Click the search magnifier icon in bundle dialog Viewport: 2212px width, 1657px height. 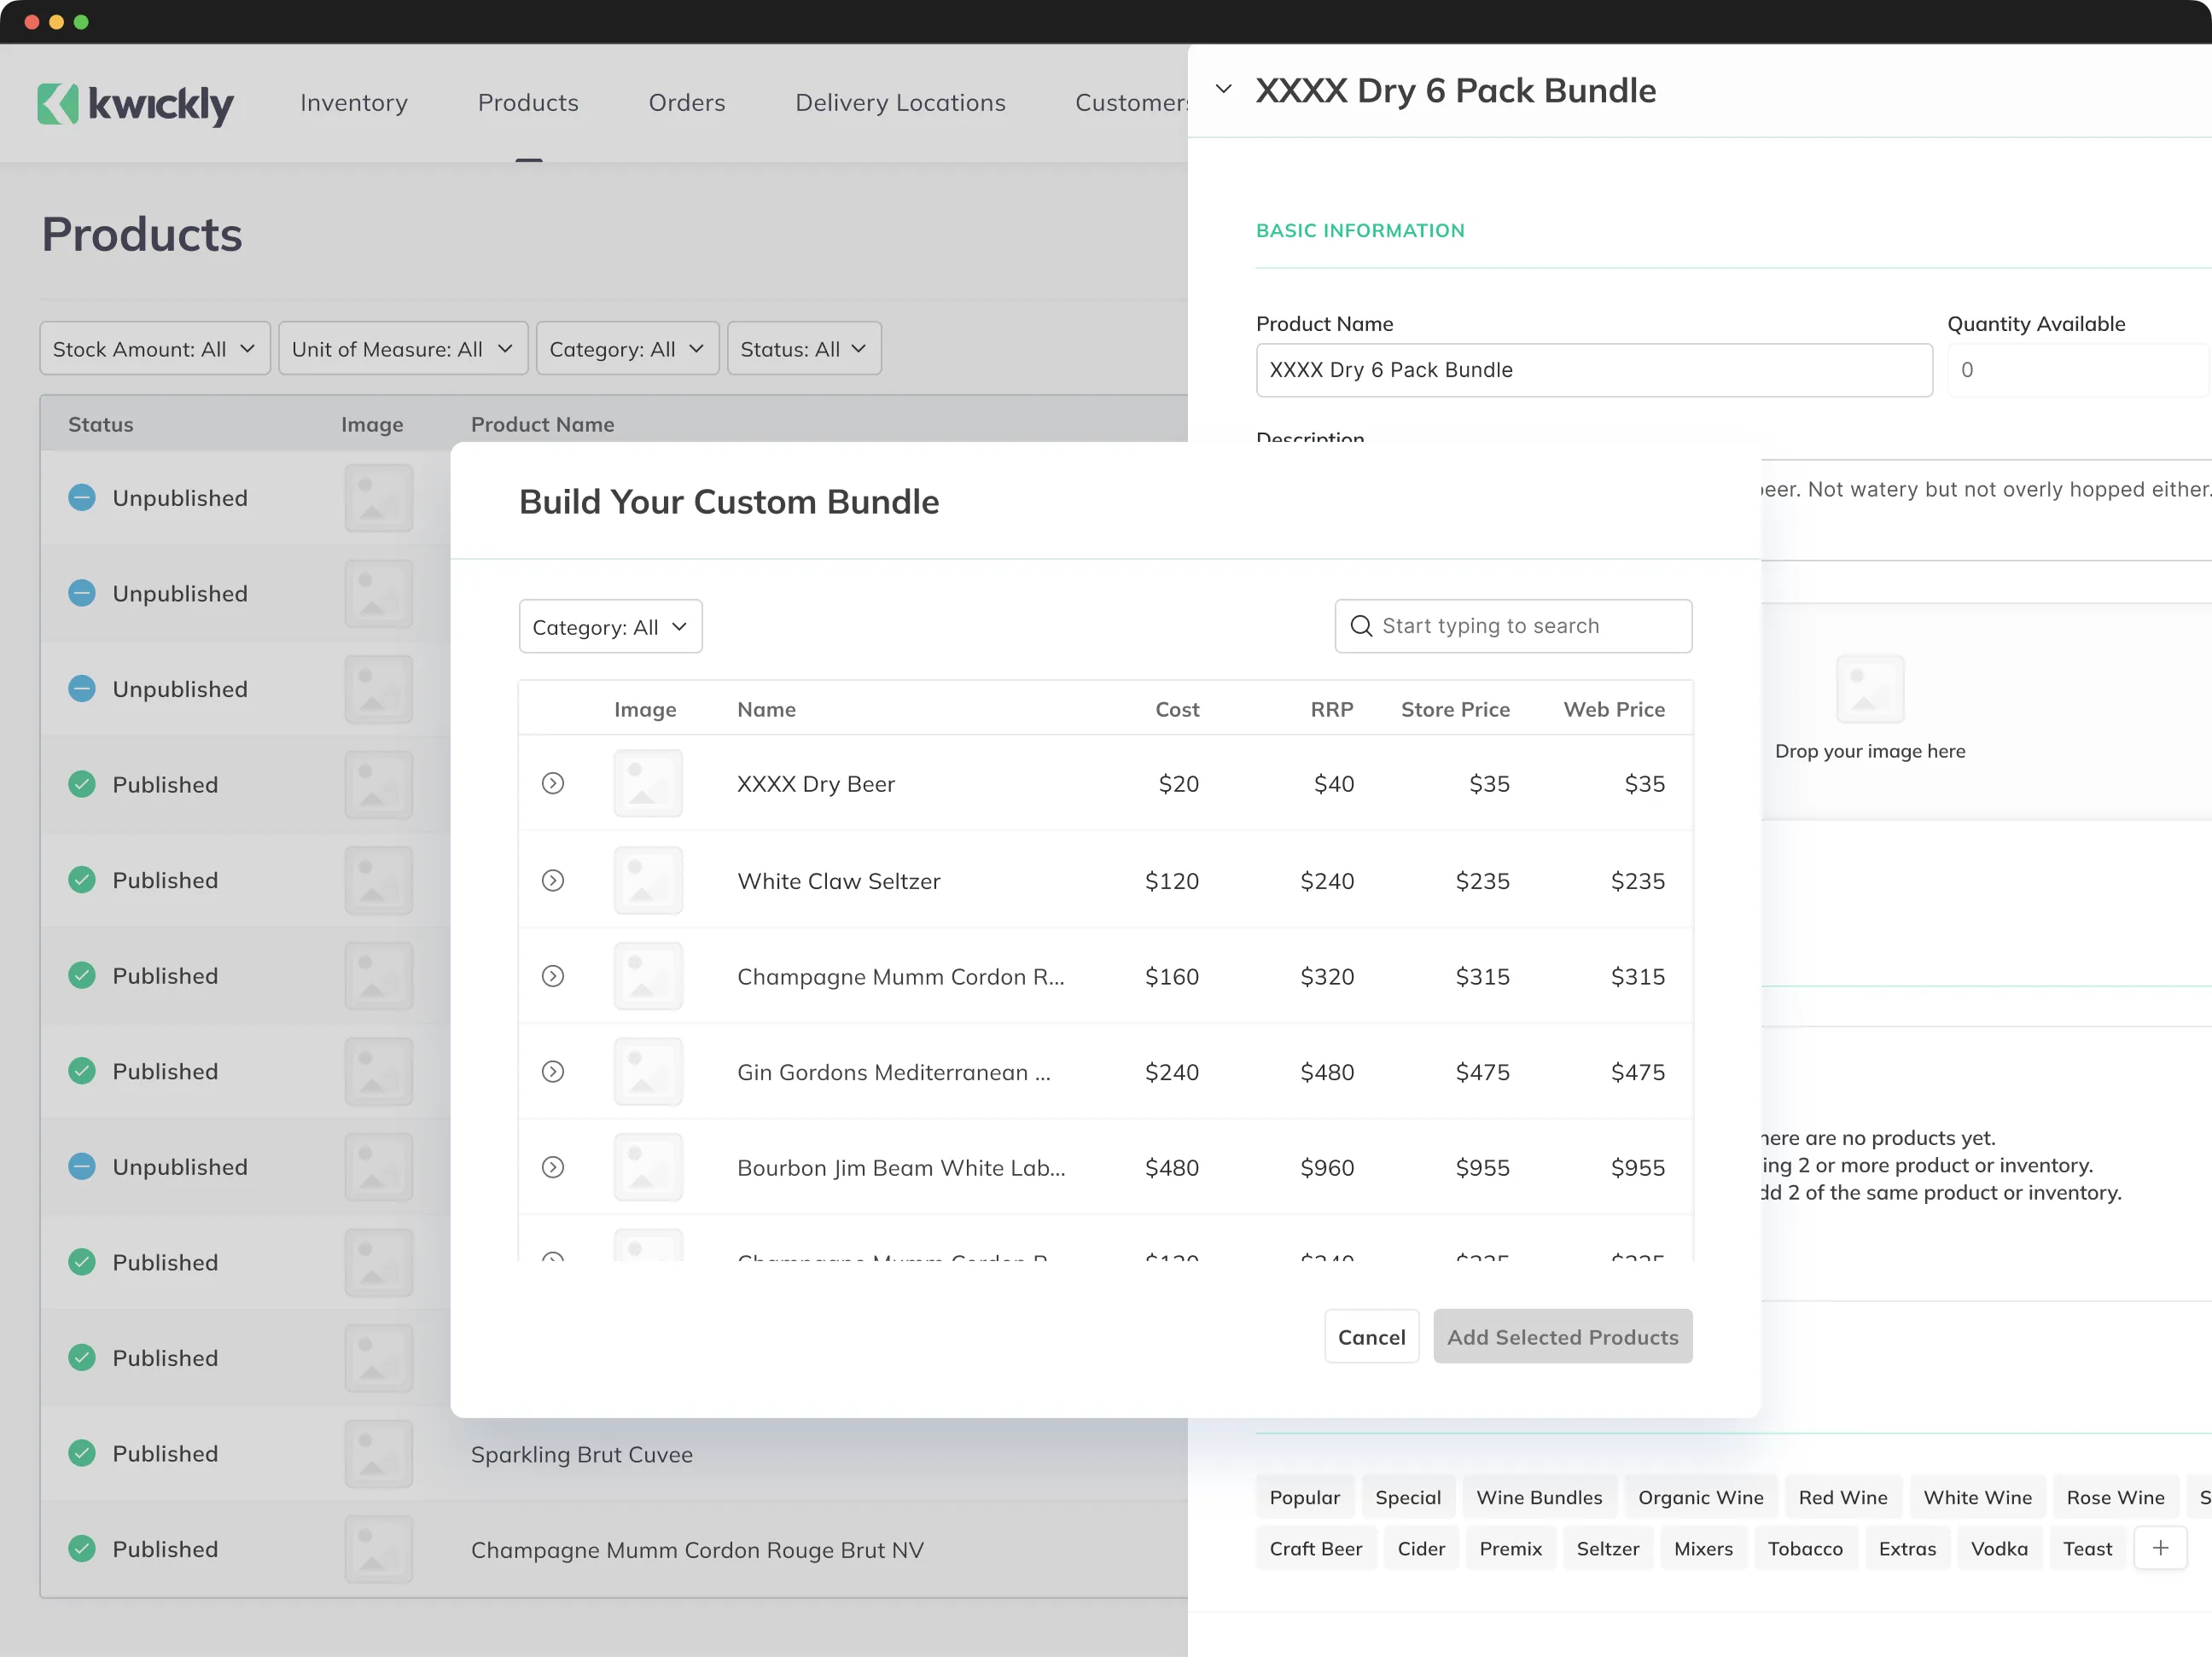tap(1361, 626)
